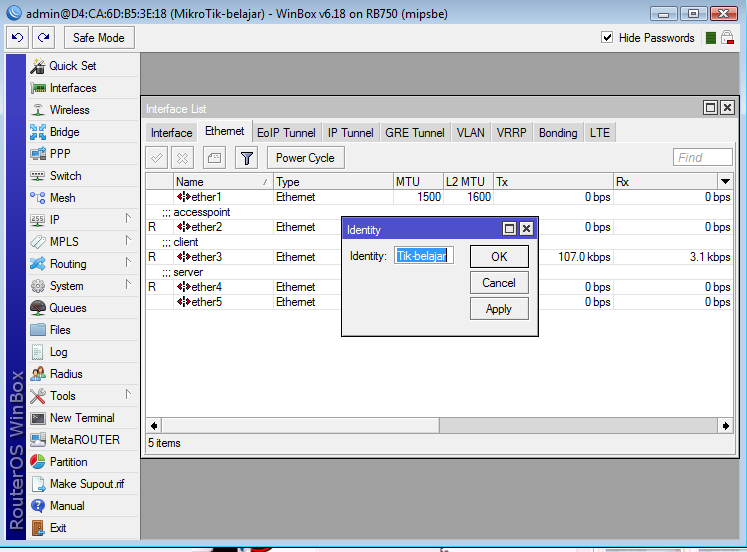Click Apply in the Identity dialog
The width and height of the screenshot is (747, 552).
[499, 309]
